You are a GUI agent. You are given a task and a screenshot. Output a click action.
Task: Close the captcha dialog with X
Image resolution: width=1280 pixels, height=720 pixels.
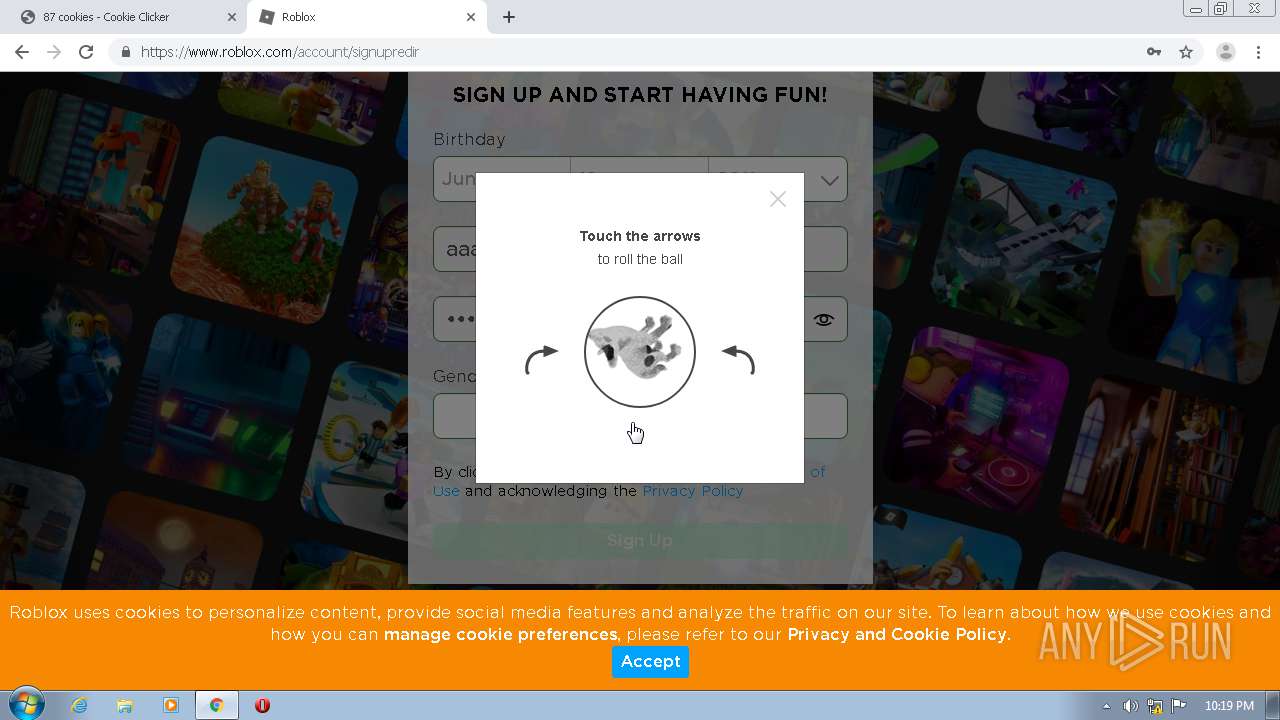pyautogui.click(x=778, y=199)
